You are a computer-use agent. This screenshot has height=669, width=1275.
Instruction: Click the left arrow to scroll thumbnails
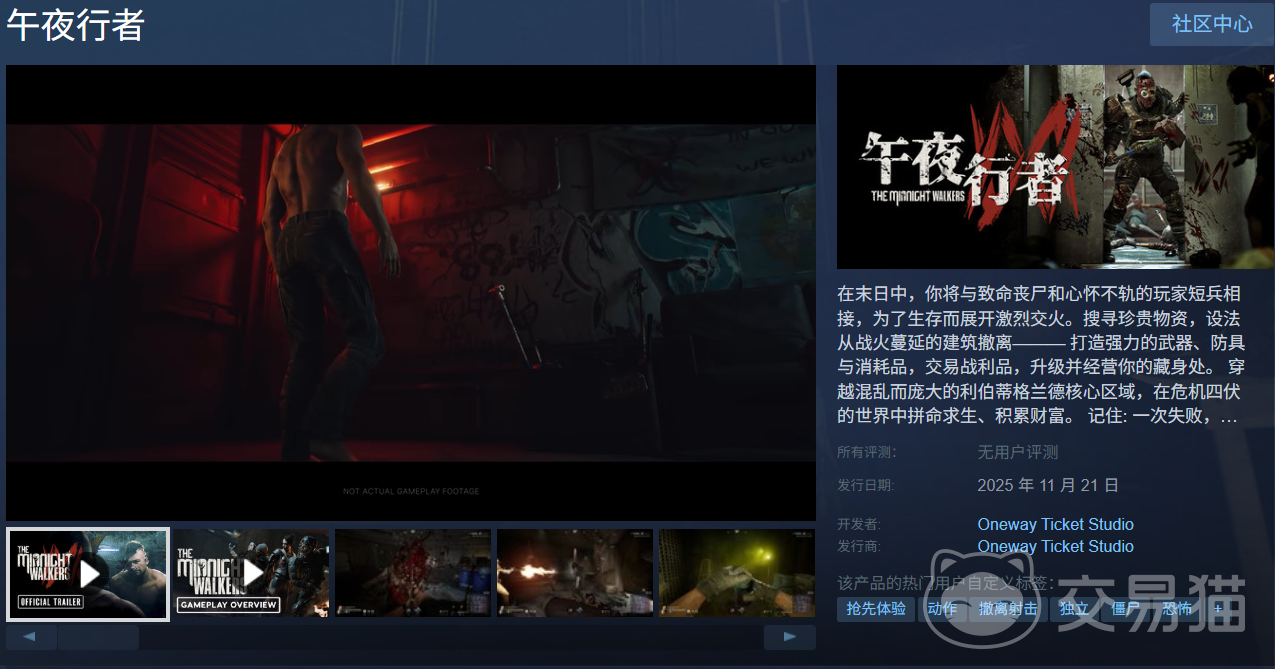click(x=30, y=636)
